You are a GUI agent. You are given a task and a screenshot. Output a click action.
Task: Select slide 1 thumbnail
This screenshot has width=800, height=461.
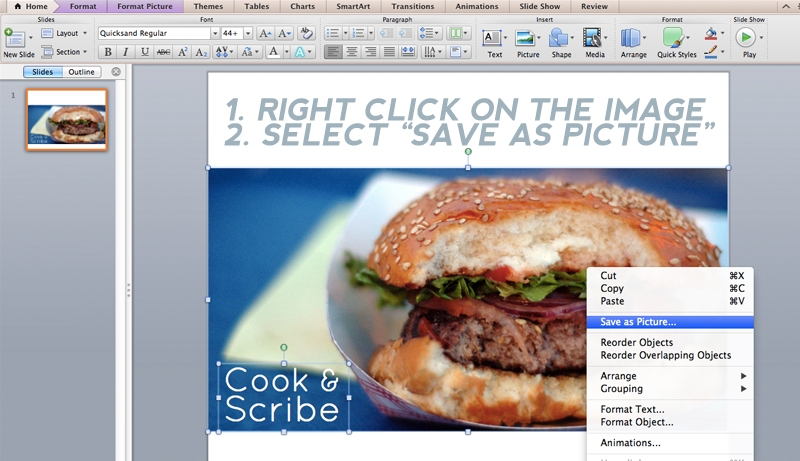click(67, 120)
